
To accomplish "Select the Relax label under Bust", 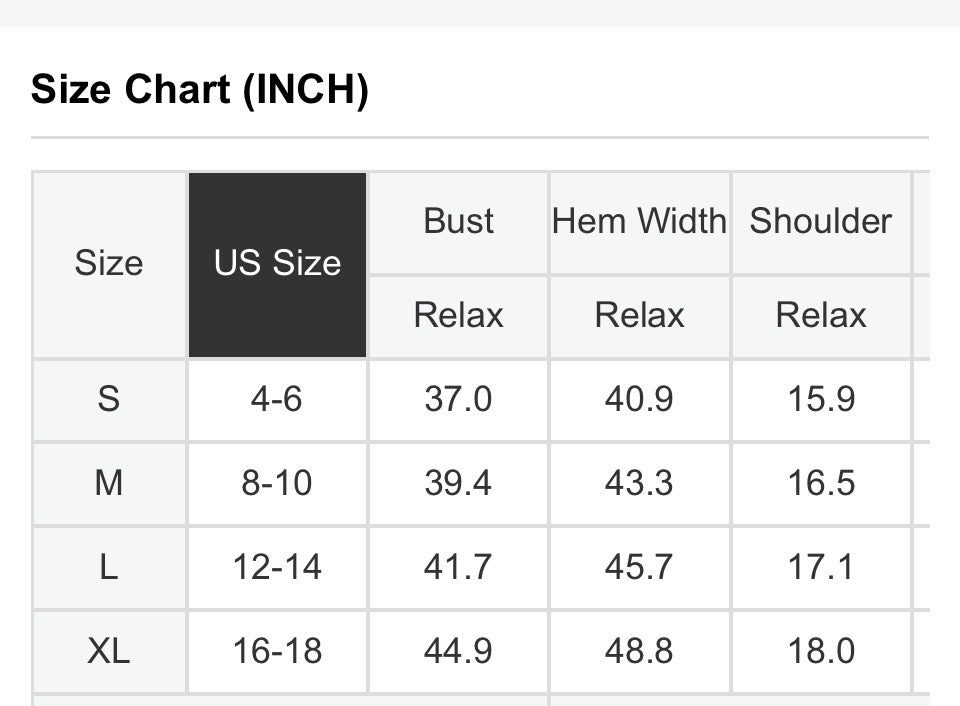I will tap(458, 316).
